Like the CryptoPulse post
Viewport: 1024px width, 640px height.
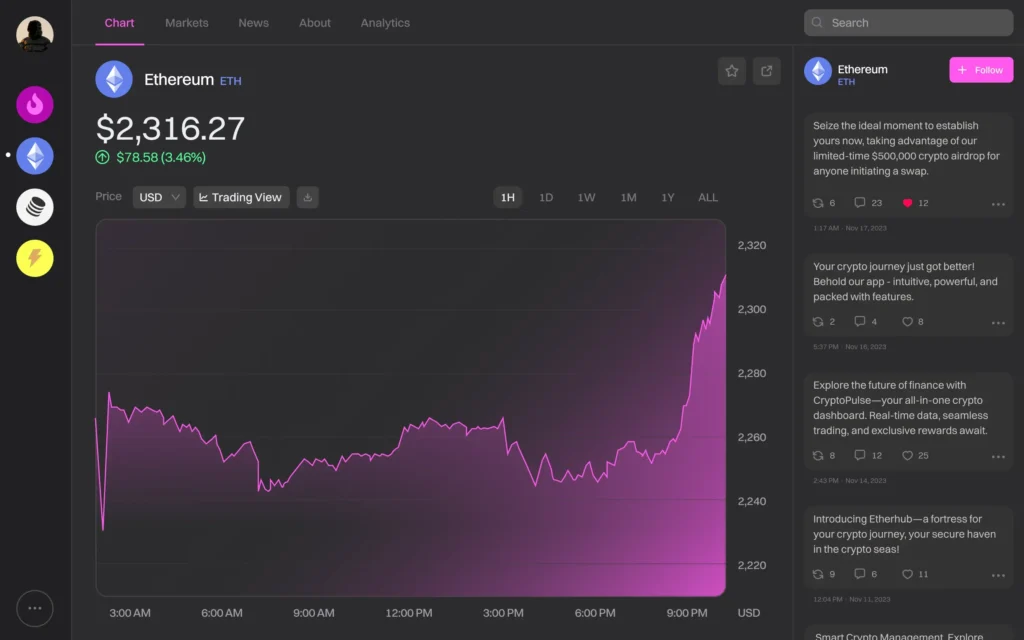pos(907,456)
